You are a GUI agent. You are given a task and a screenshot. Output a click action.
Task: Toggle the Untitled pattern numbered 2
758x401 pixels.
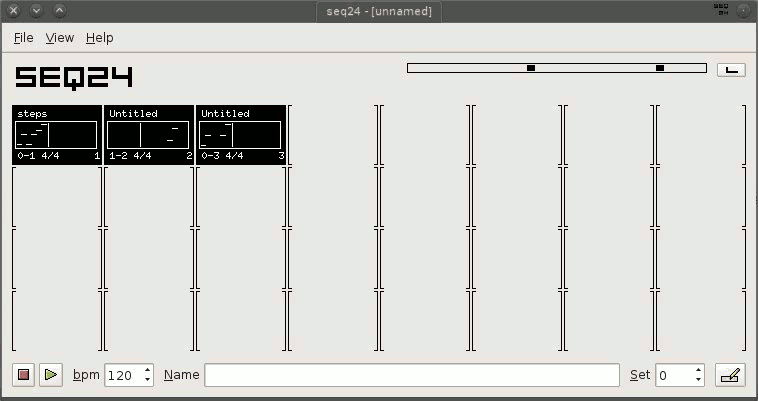coord(149,134)
